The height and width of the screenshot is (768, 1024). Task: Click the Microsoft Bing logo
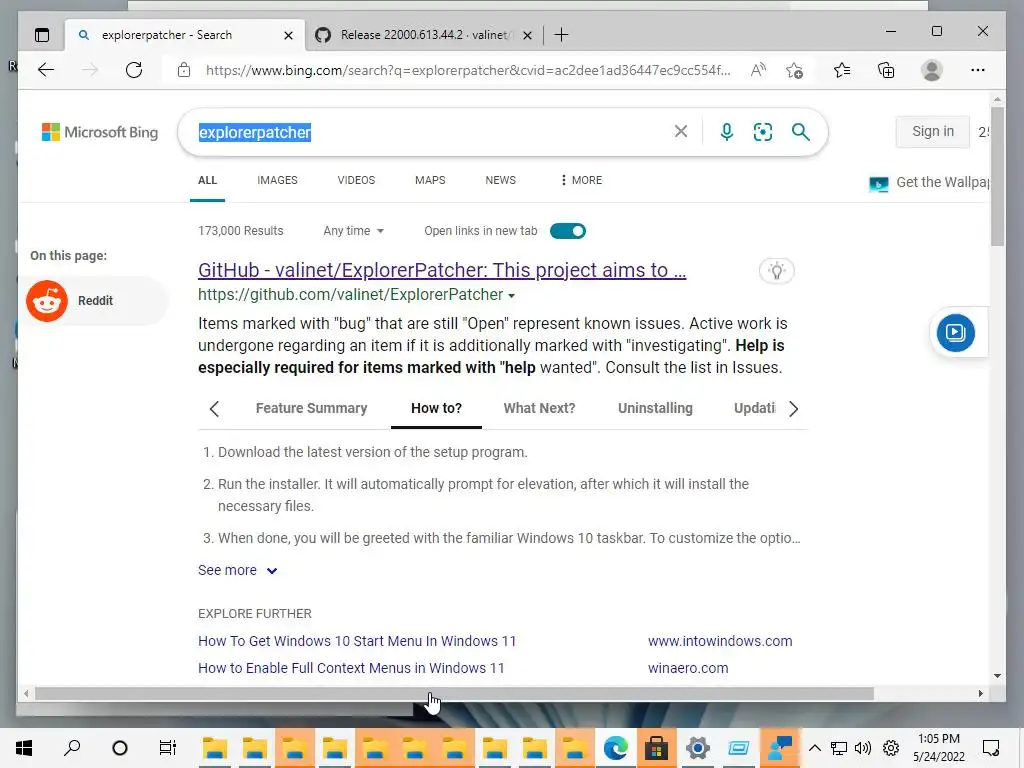click(100, 132)
